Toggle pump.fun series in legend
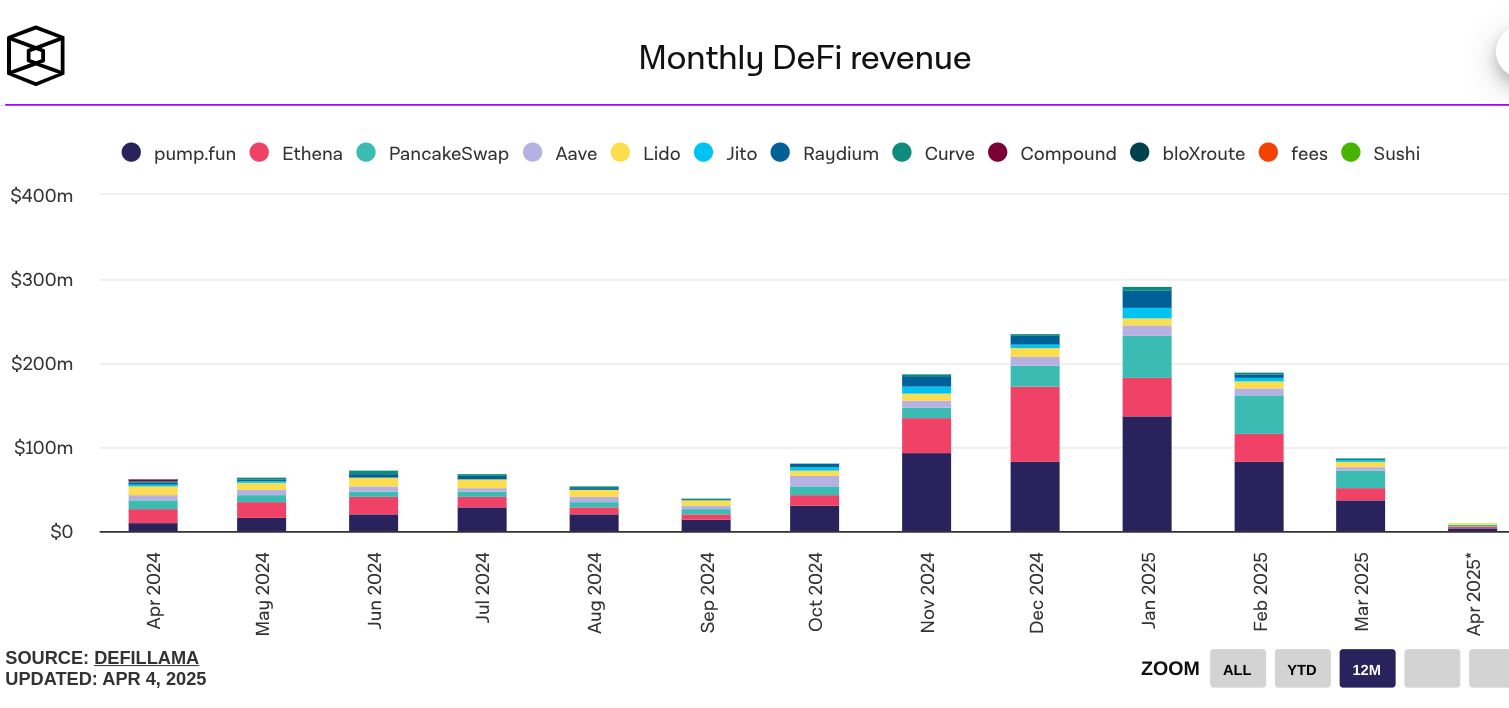The height and width of the screenshot is (708, 1509). tap(179, 153)
